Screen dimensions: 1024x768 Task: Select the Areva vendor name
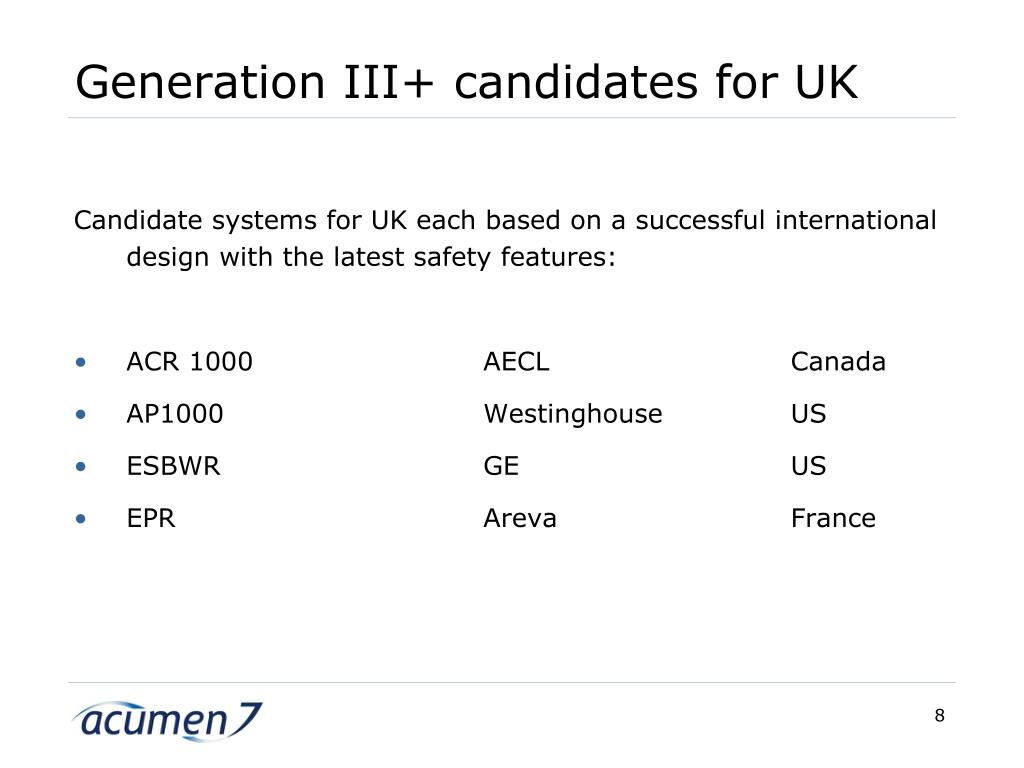tap(520, 518)
